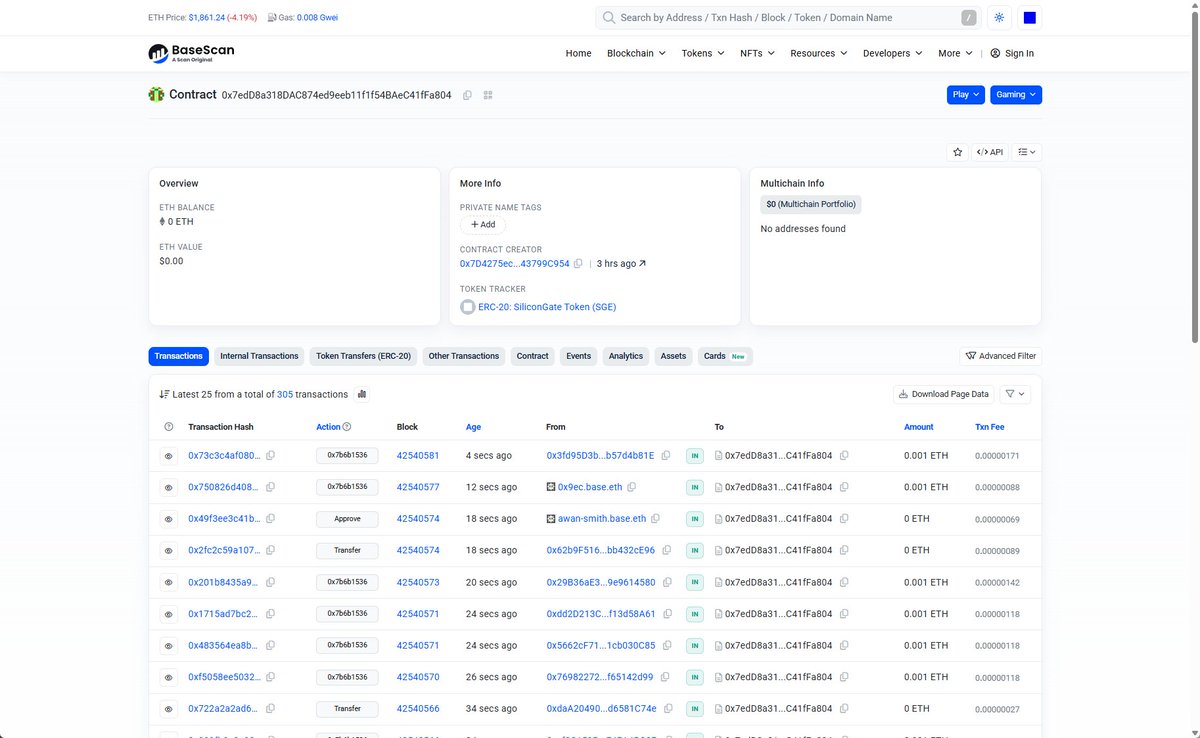Copy From address 0xdd2D213C...f13d58A61
This screenshot has width=1200, height=738.
pos(666,614)
